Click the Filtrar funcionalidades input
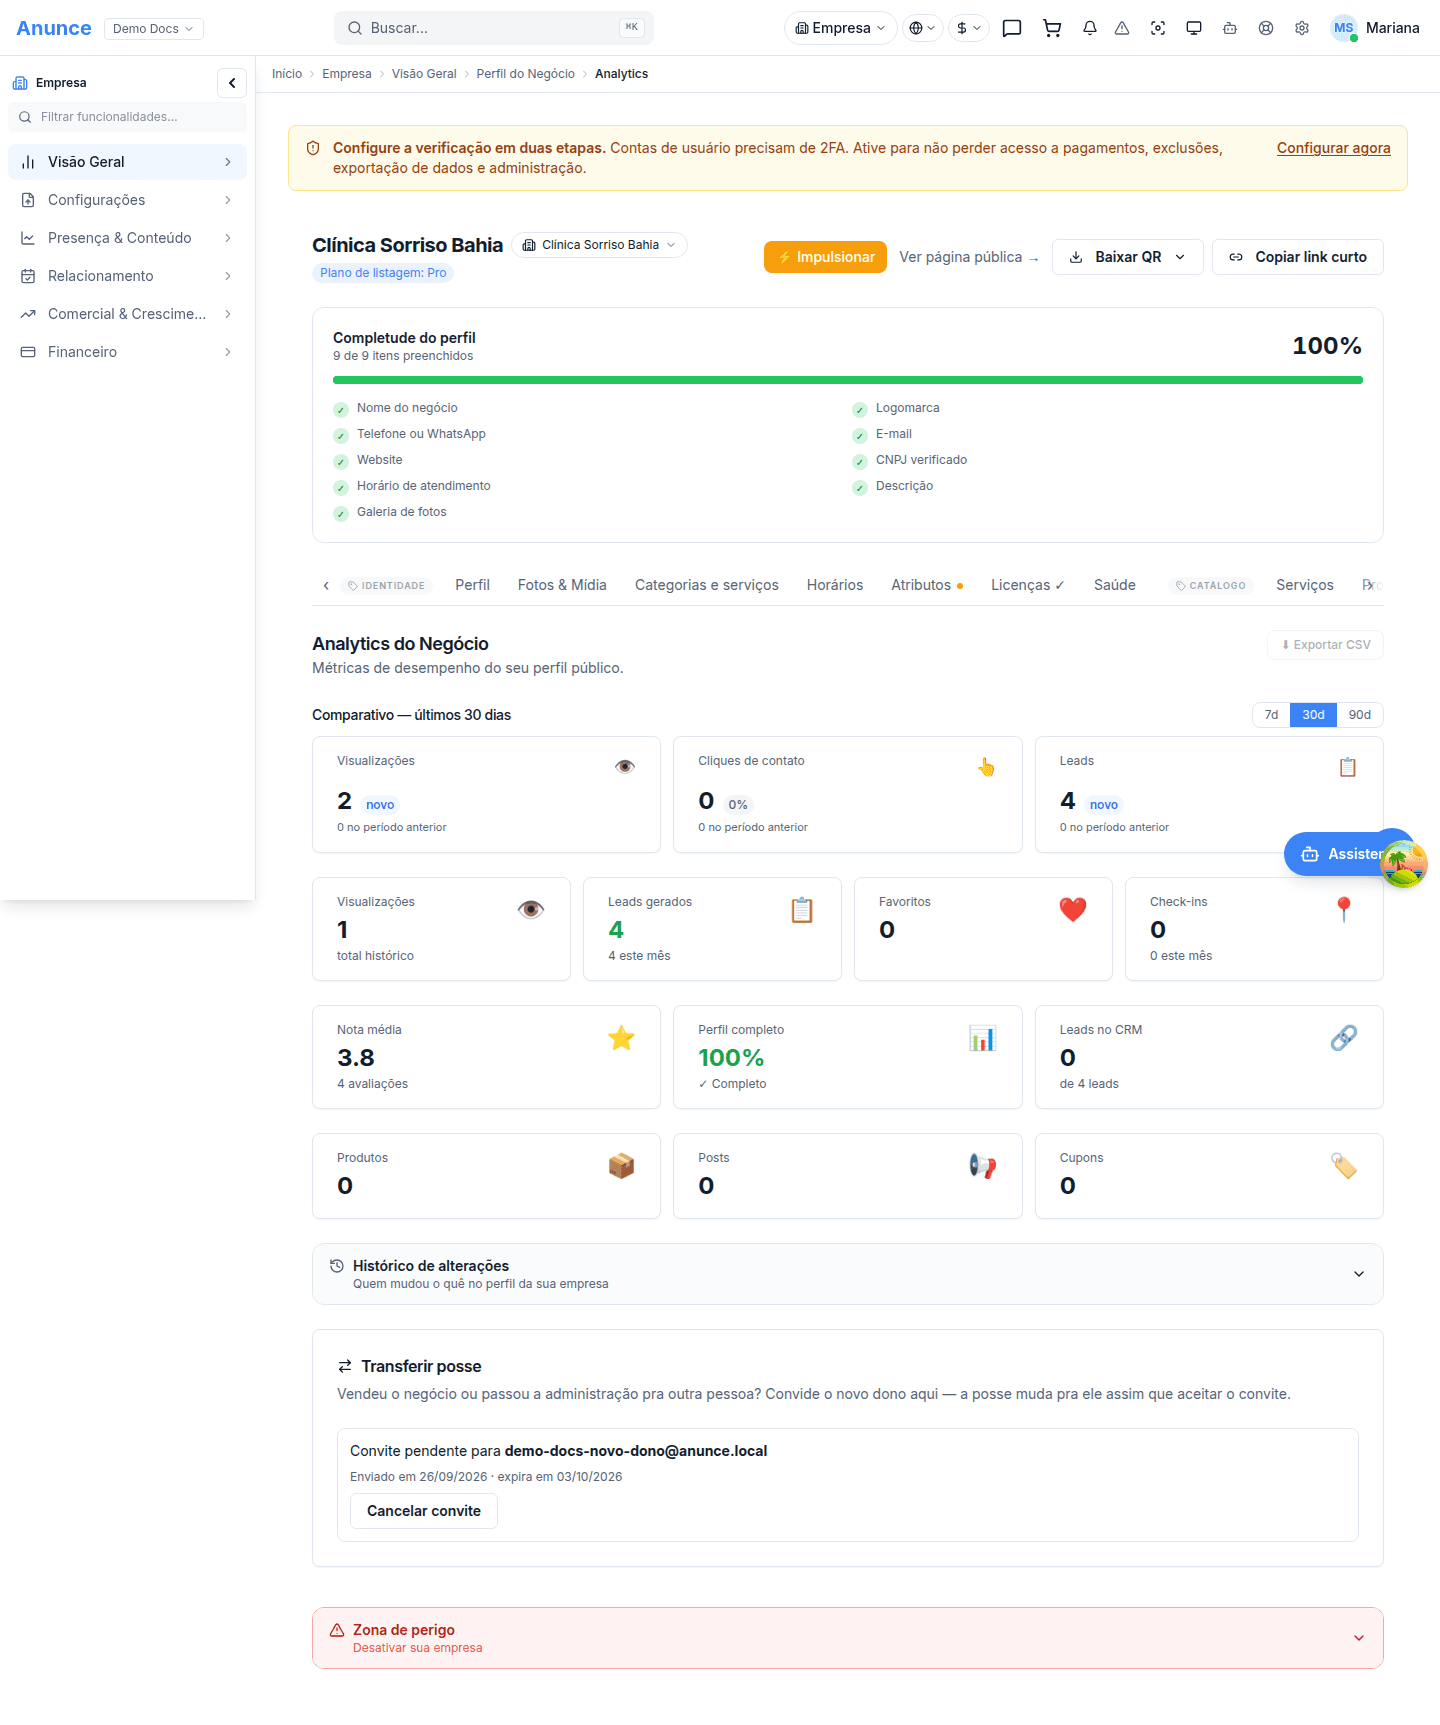Image resolution: width=1440 pixels, height=1725 pixels. 127,117
